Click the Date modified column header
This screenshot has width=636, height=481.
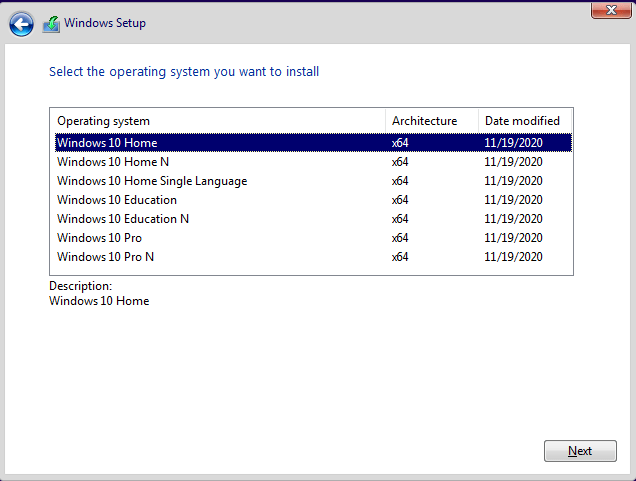(x=522, y=121)
